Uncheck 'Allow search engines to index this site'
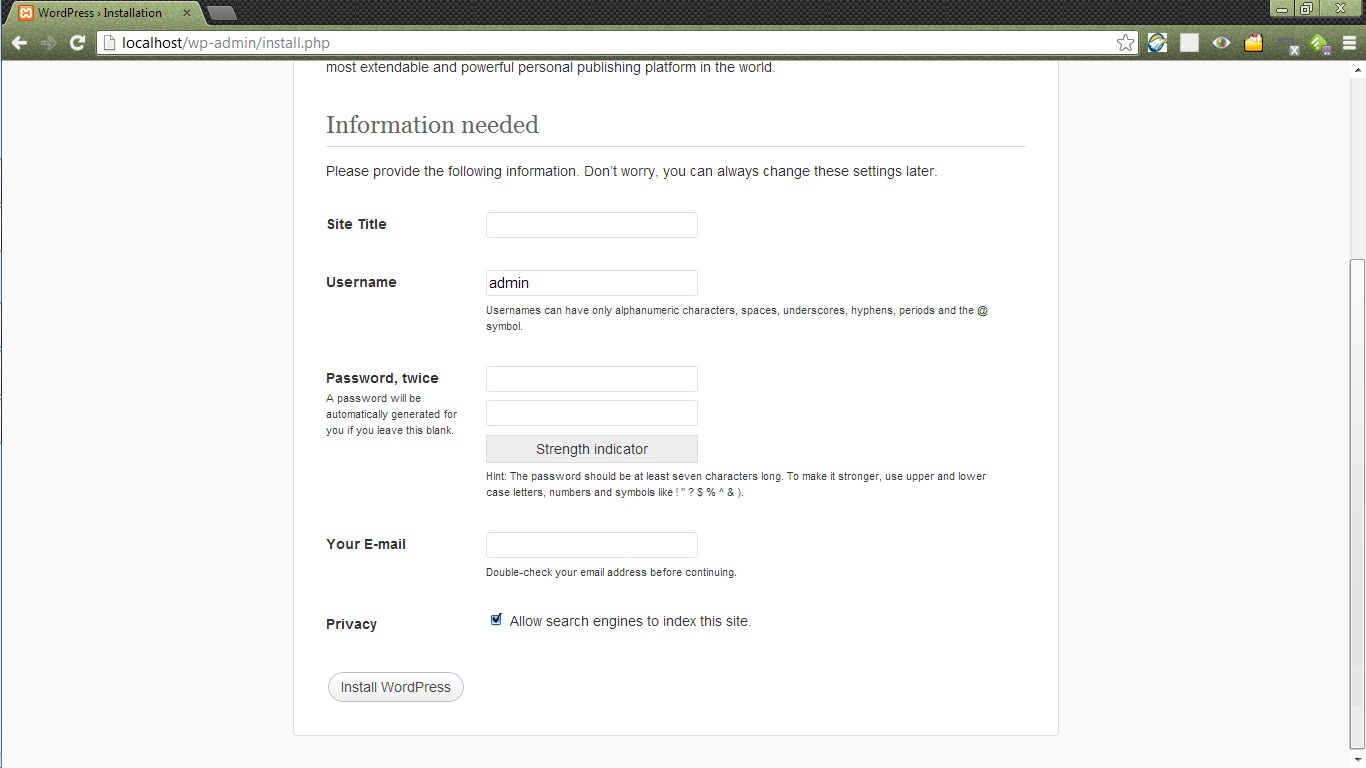Image resolution: width=1366 pixels, height=768 pixels. click(x=495, y=619)
